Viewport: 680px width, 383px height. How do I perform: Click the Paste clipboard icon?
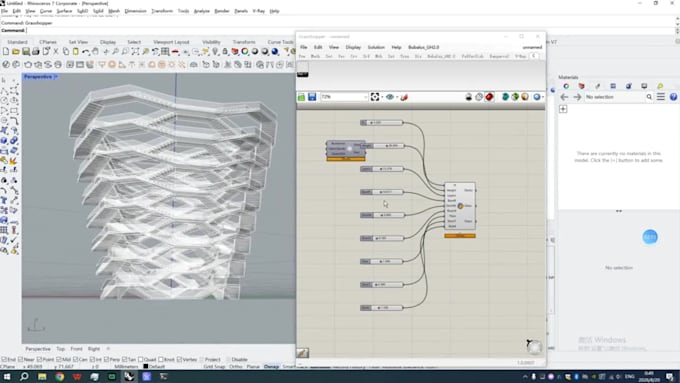75,52
